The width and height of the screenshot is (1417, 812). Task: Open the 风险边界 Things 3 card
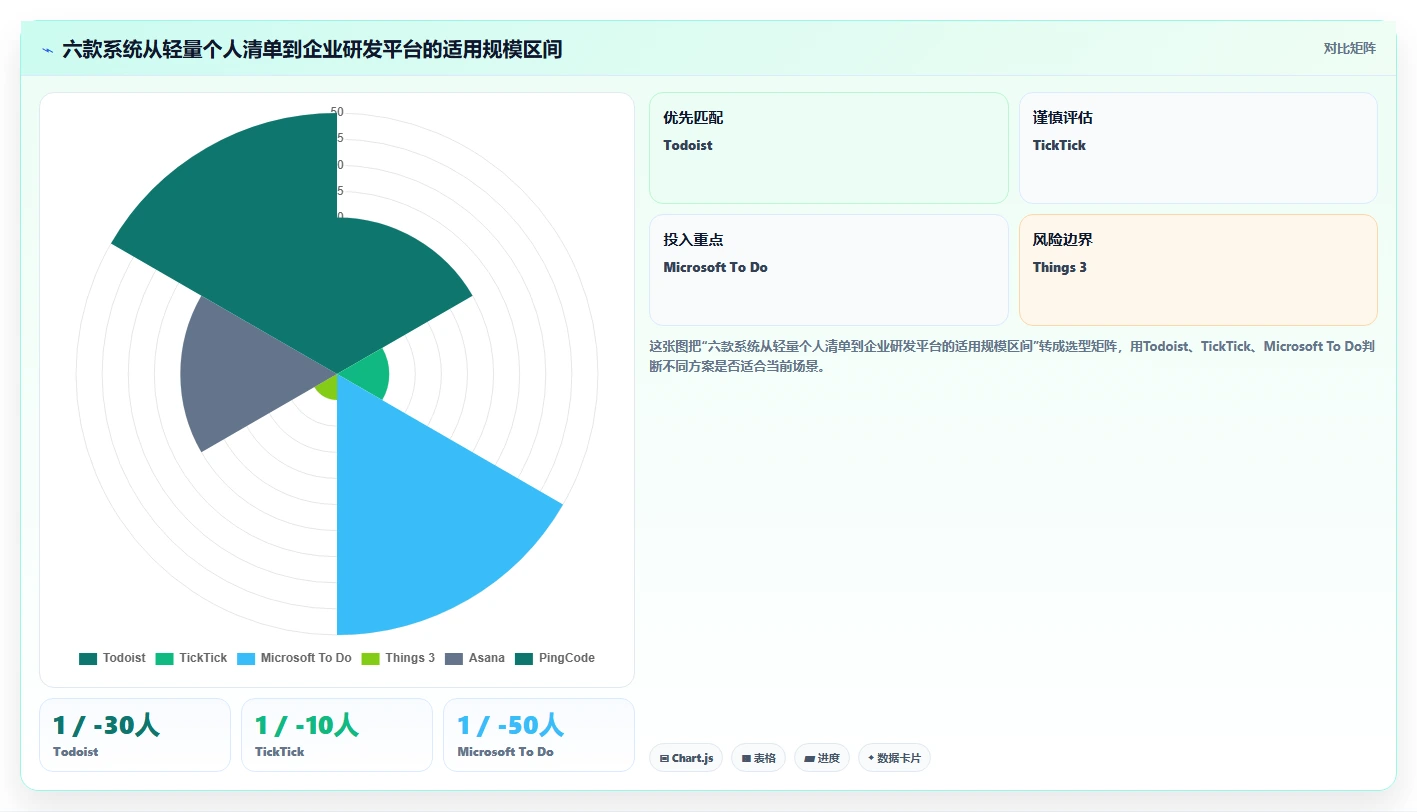point(1198,270)
